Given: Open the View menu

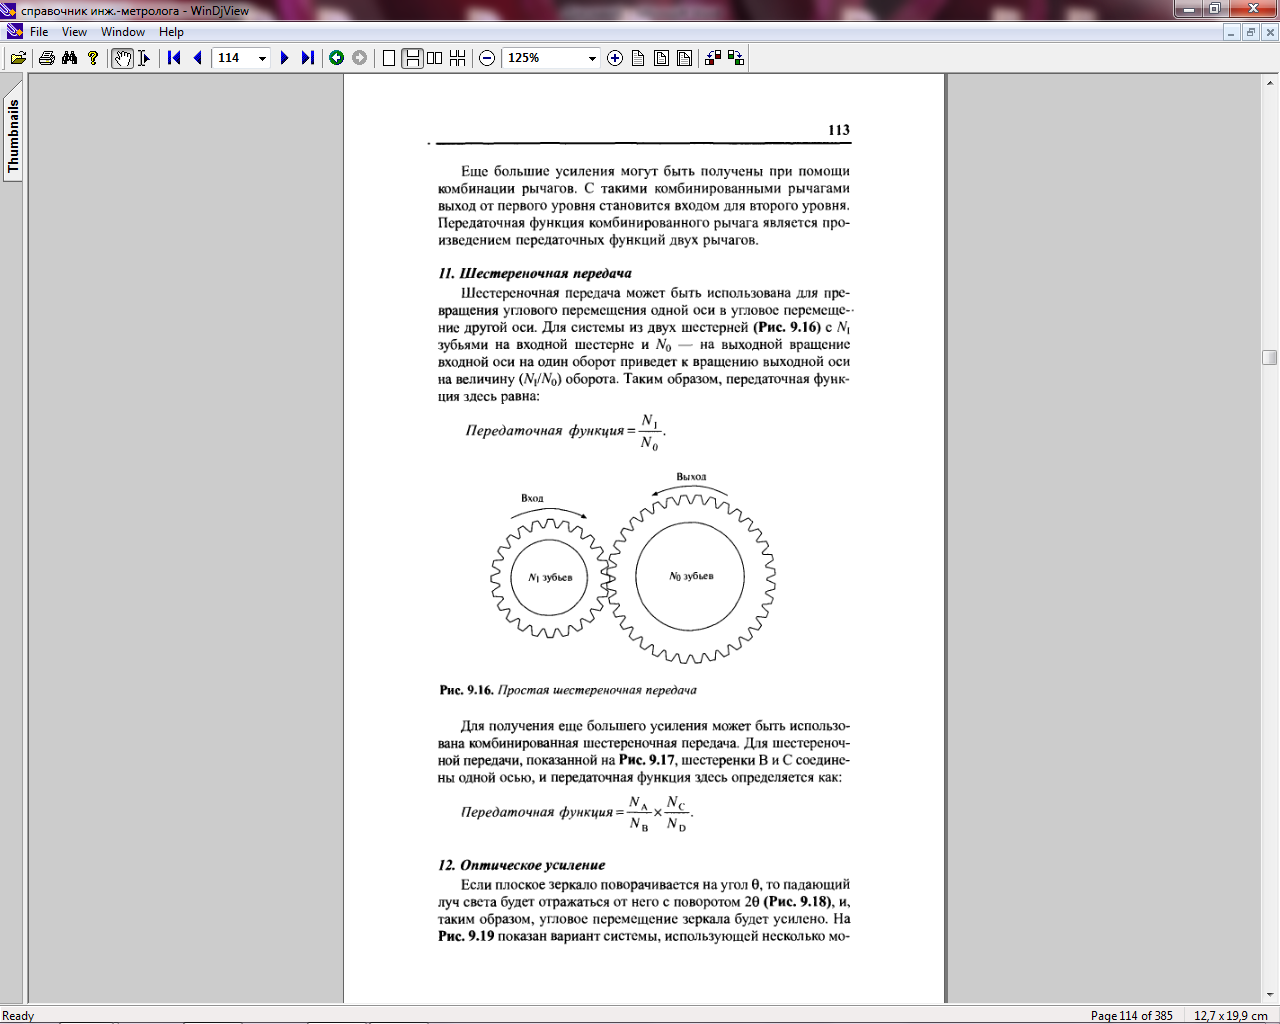Looking at the screenshot, I should click(x=74, y=32).
